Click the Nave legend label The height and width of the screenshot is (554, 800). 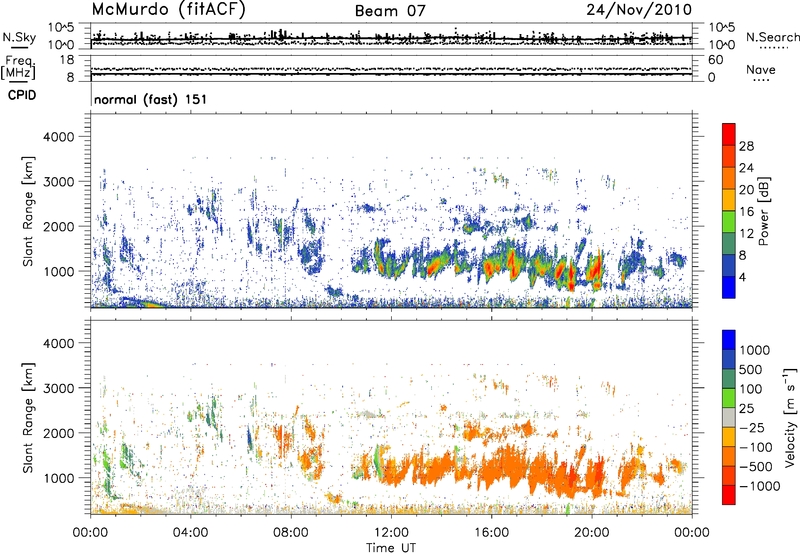click(x=761, y=70)
